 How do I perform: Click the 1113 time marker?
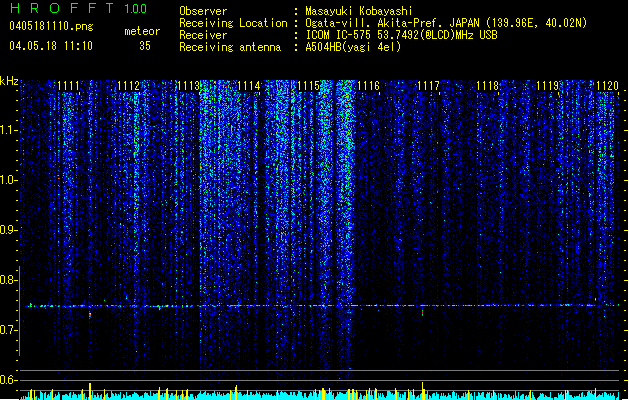tap(189, 86)
